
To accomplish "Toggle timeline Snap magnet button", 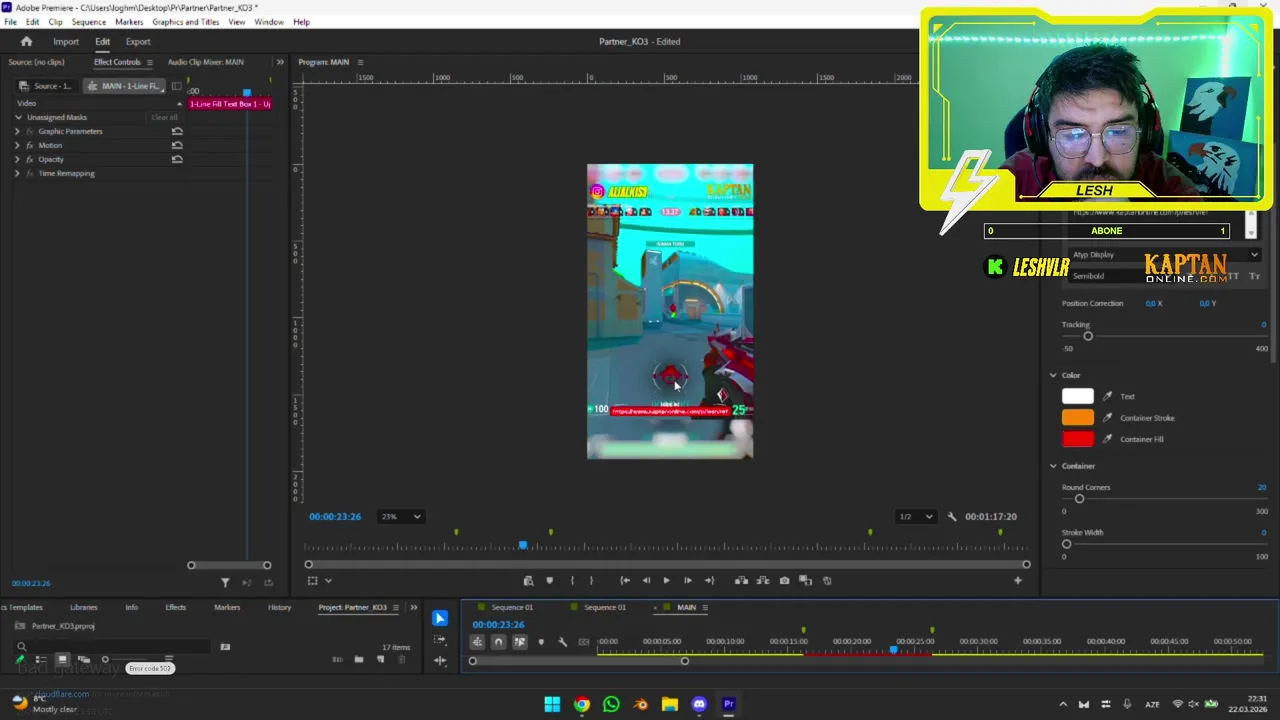I will (x=498, y=642).
